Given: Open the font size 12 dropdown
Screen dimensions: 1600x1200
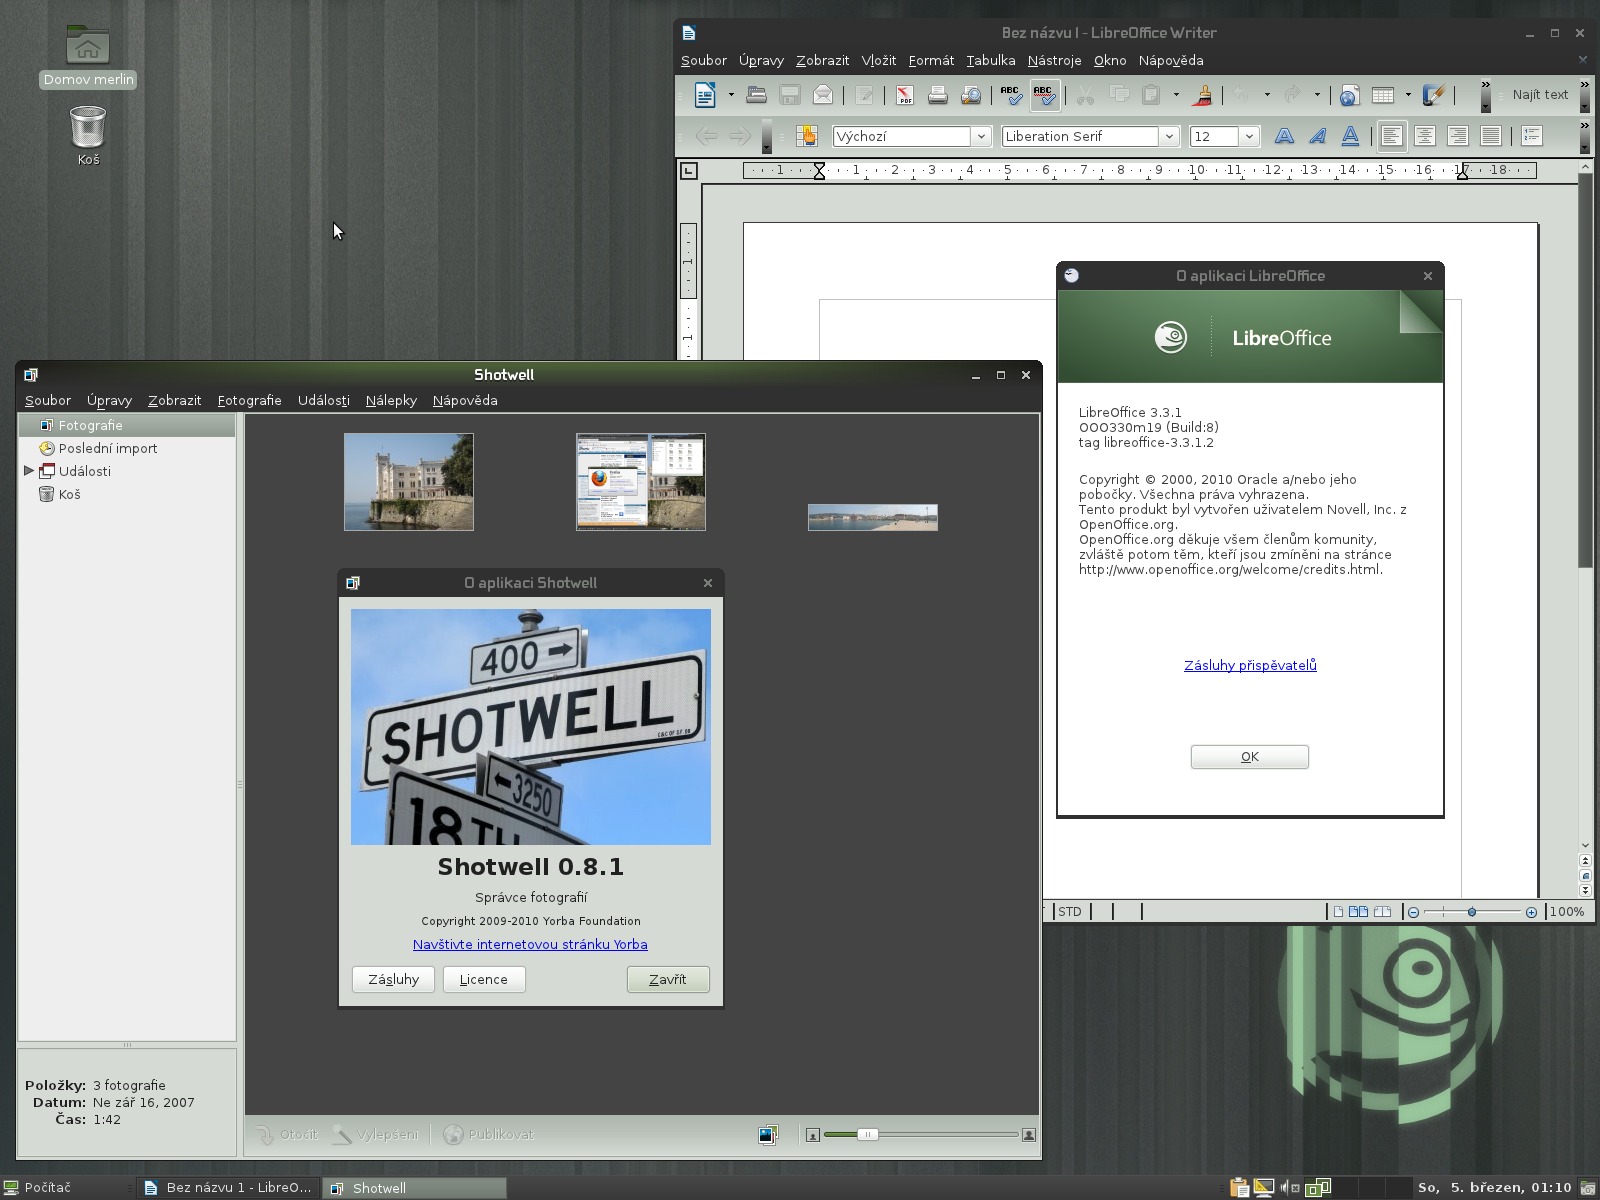Looking at the screenshot, I should point(1249,136).
